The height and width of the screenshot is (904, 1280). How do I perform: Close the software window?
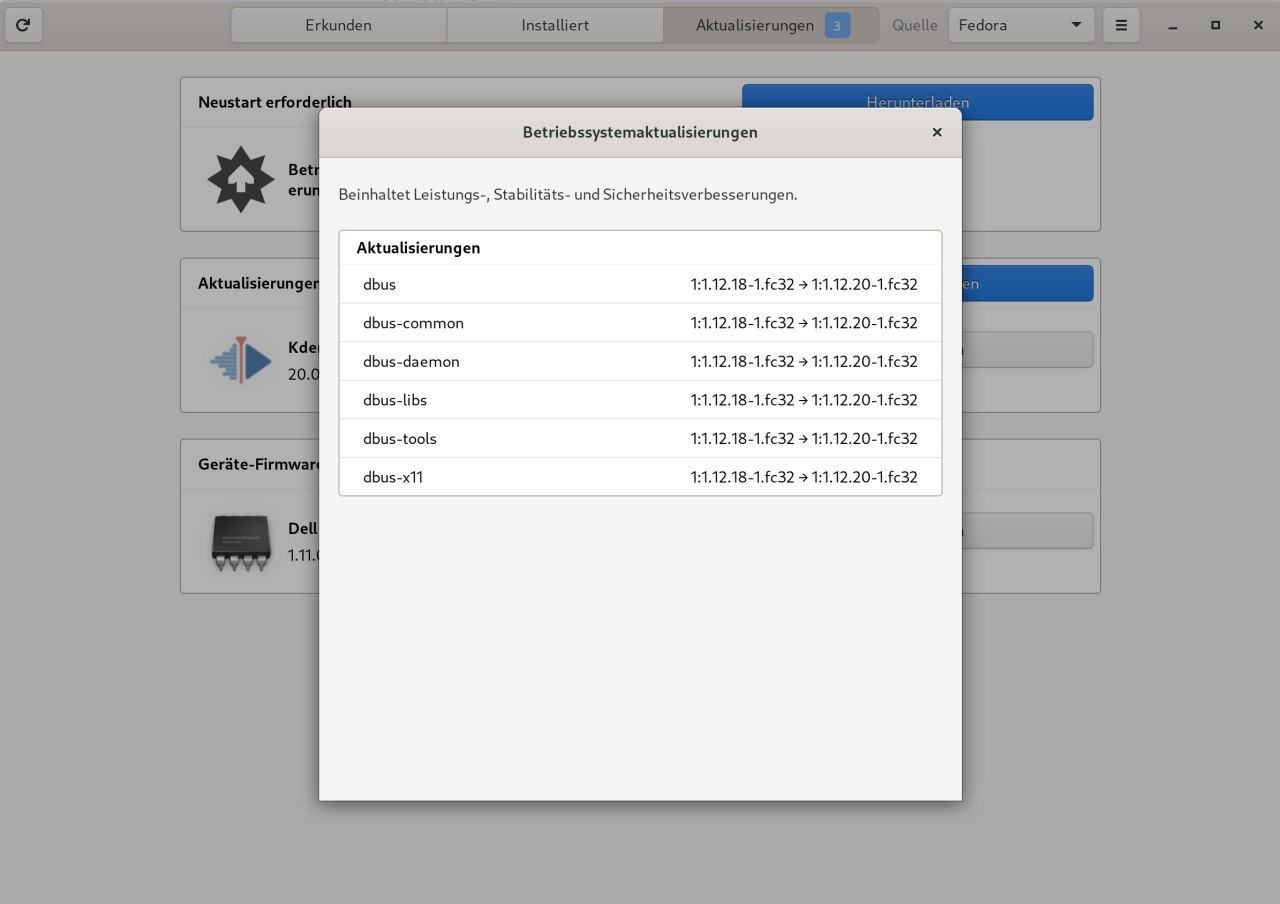(x=1258, y=25)
